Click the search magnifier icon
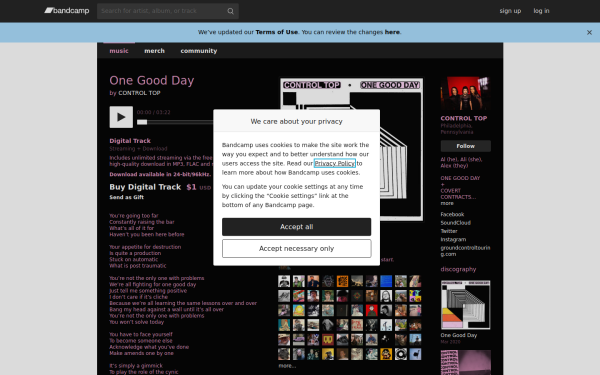The image size is (600, 375). 230,11
